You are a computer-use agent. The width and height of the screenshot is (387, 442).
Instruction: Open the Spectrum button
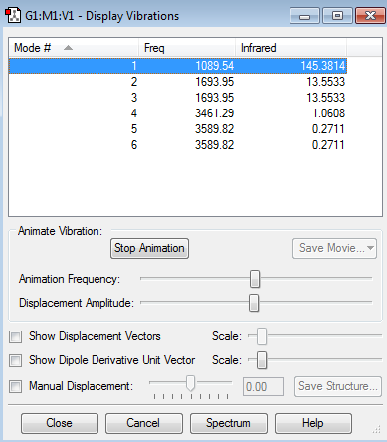click(229, 423)
